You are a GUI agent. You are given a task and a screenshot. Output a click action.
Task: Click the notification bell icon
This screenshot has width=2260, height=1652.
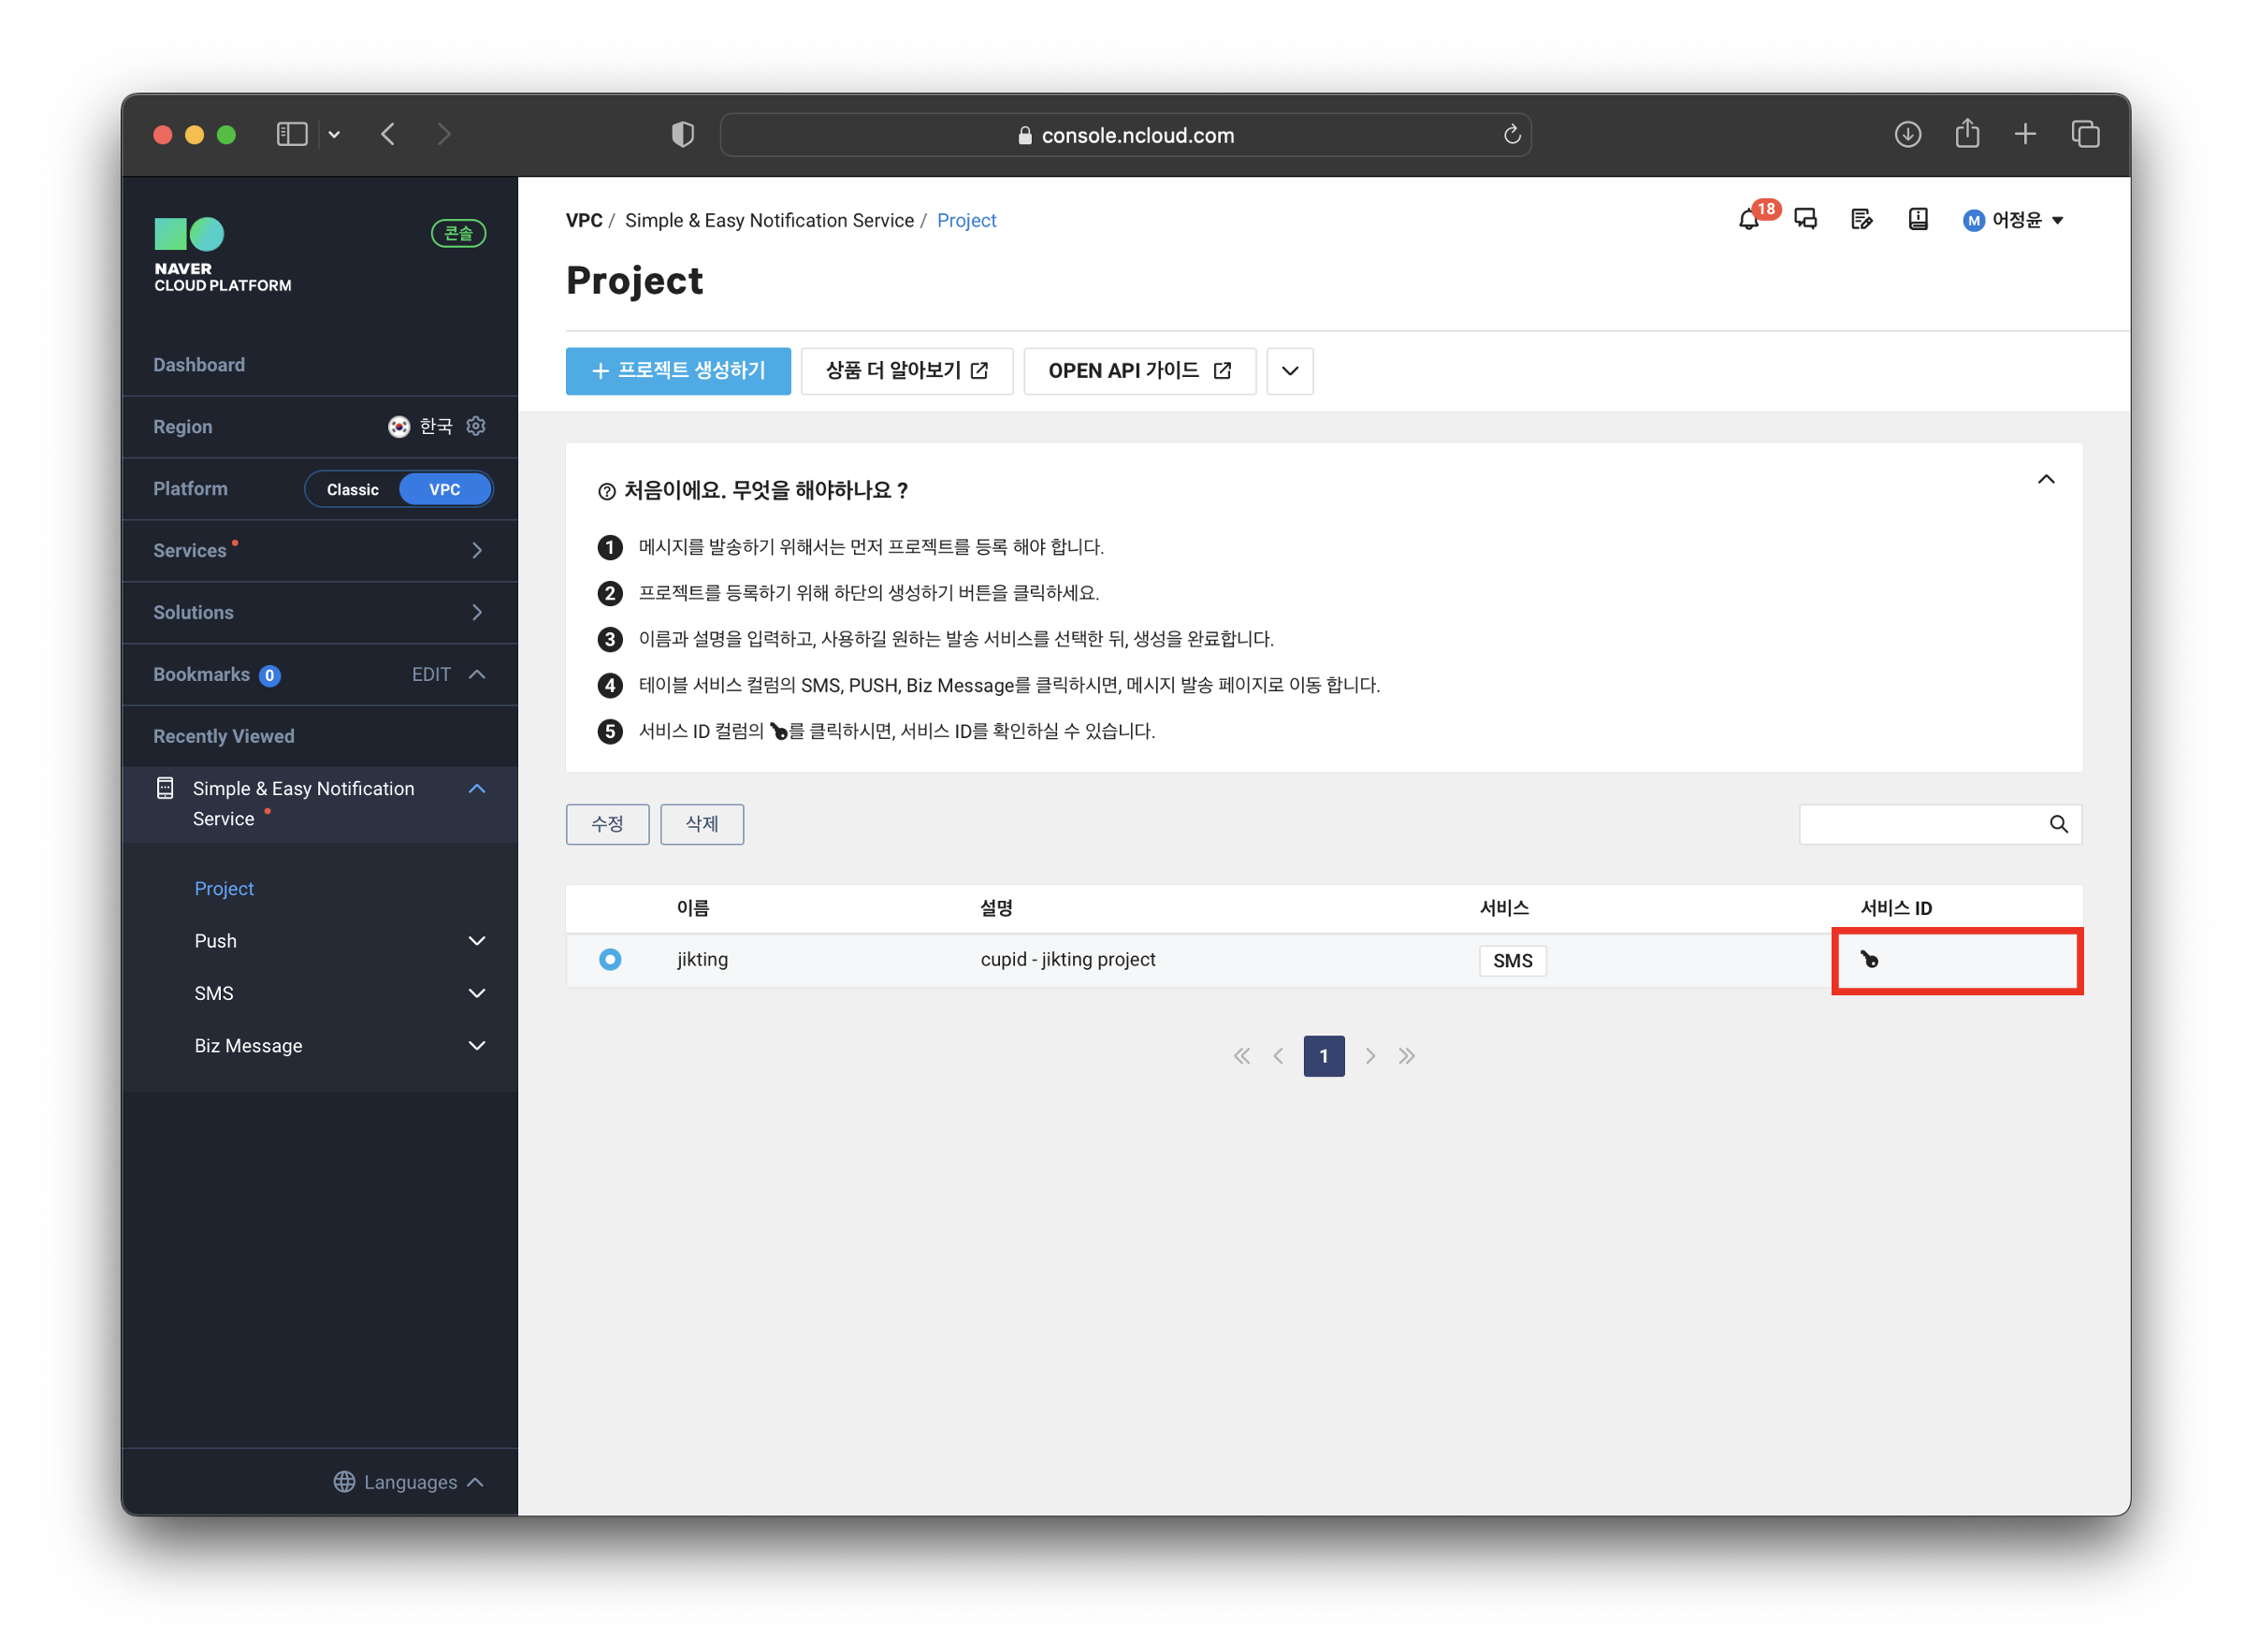click(1750, 220)
